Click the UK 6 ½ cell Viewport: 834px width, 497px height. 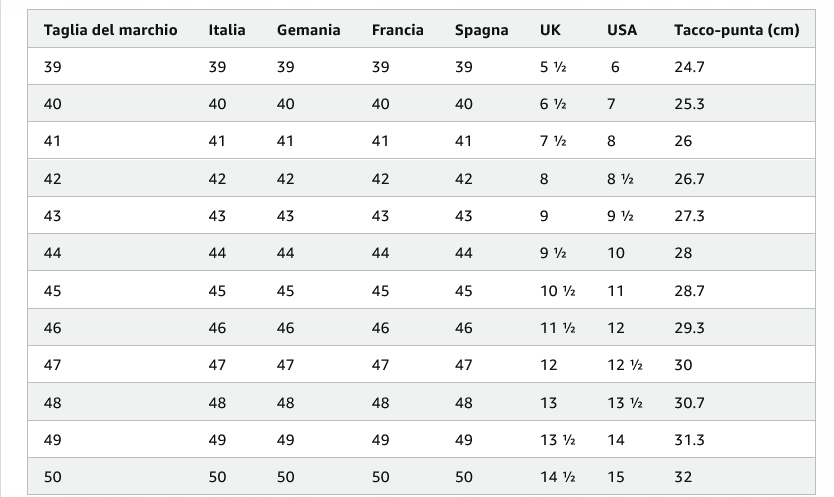553,104
